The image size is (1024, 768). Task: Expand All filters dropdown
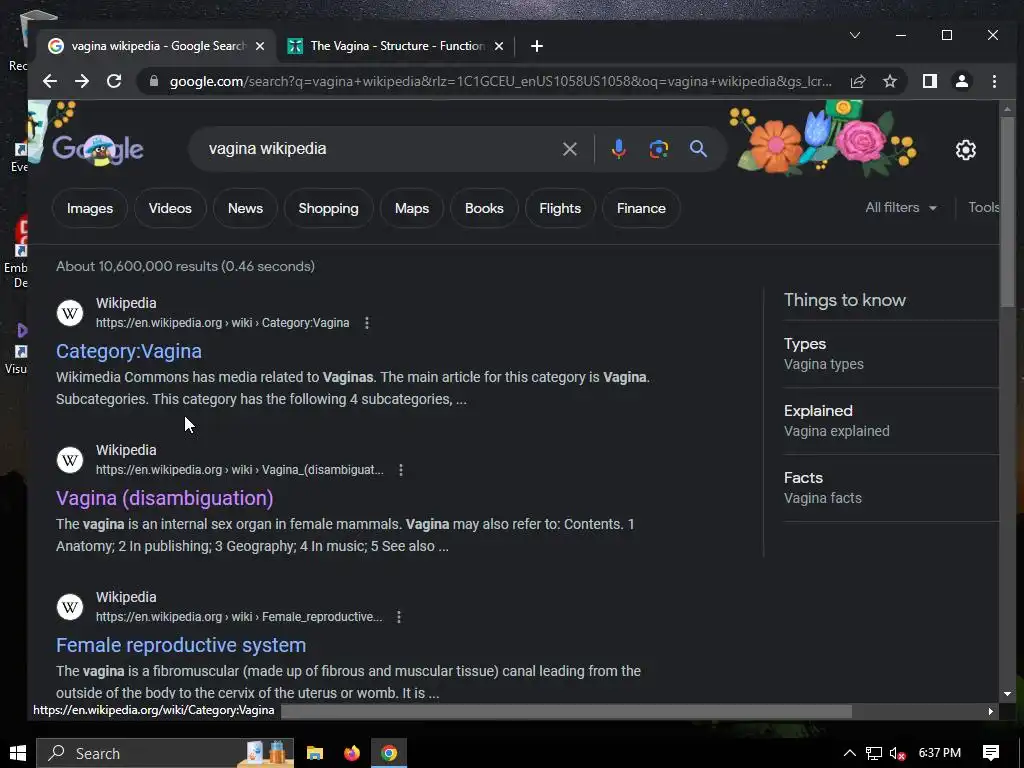tap(901, 208)
